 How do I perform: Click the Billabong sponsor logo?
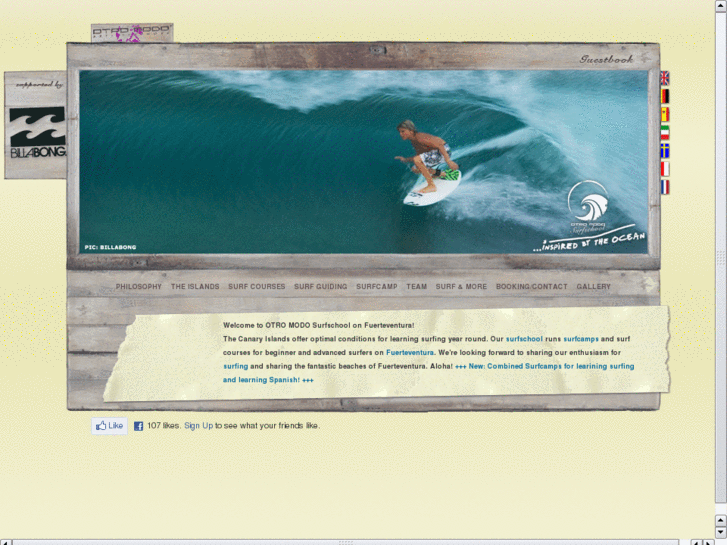click(x=38, y=133)
